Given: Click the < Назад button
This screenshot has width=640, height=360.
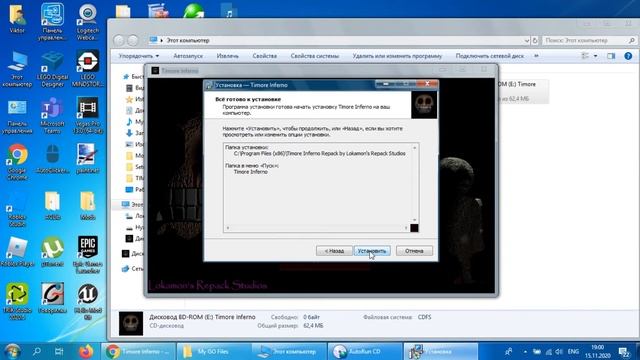Looking at the screenshot, I should (x=334, y=251).
